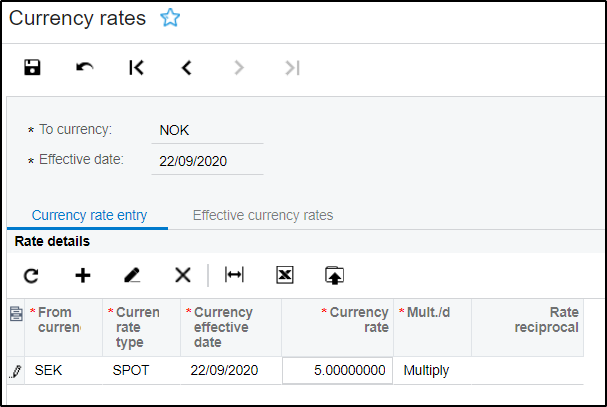Image resolution: width=607 pixels, height=407 pixels.
Task: Click the Undo arrow icon
Action: pyautogui.click(x=84, y=67)
